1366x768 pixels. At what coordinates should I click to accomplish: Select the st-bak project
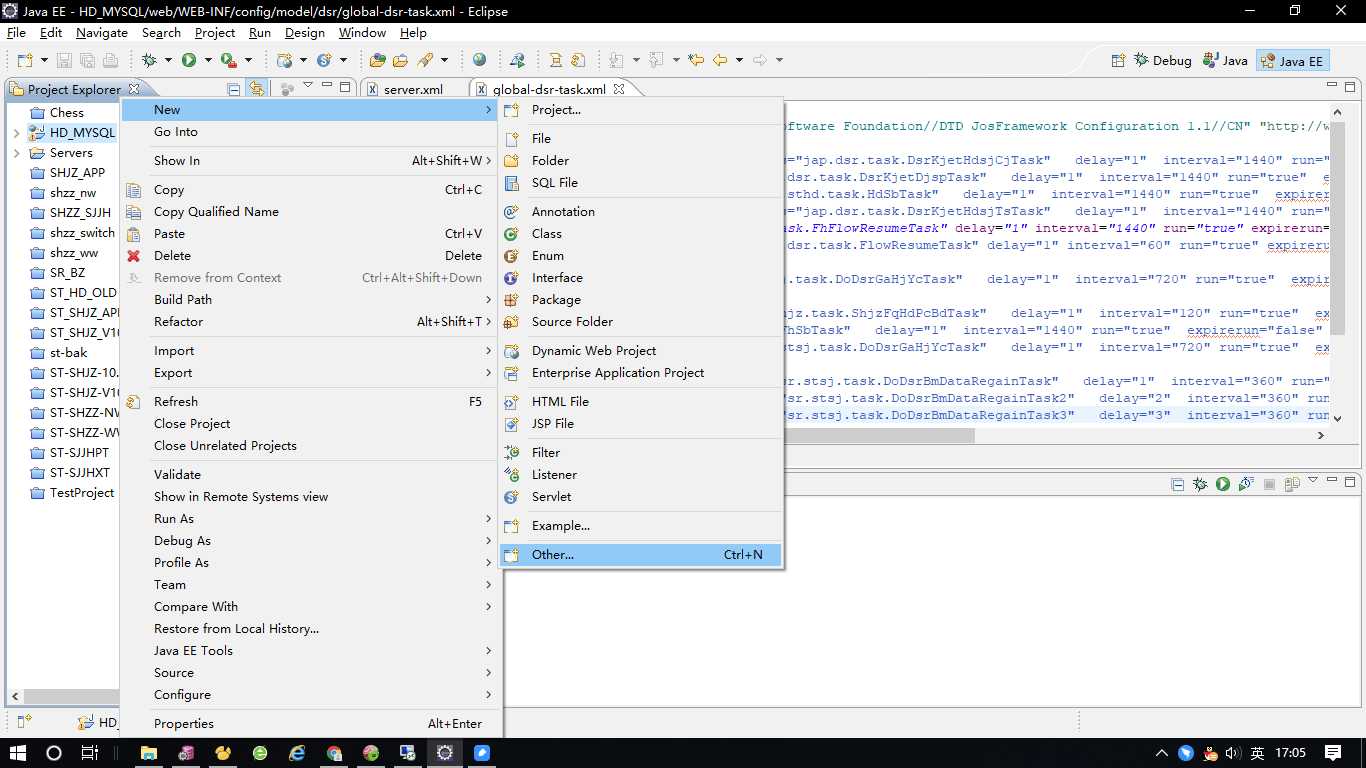68,353
